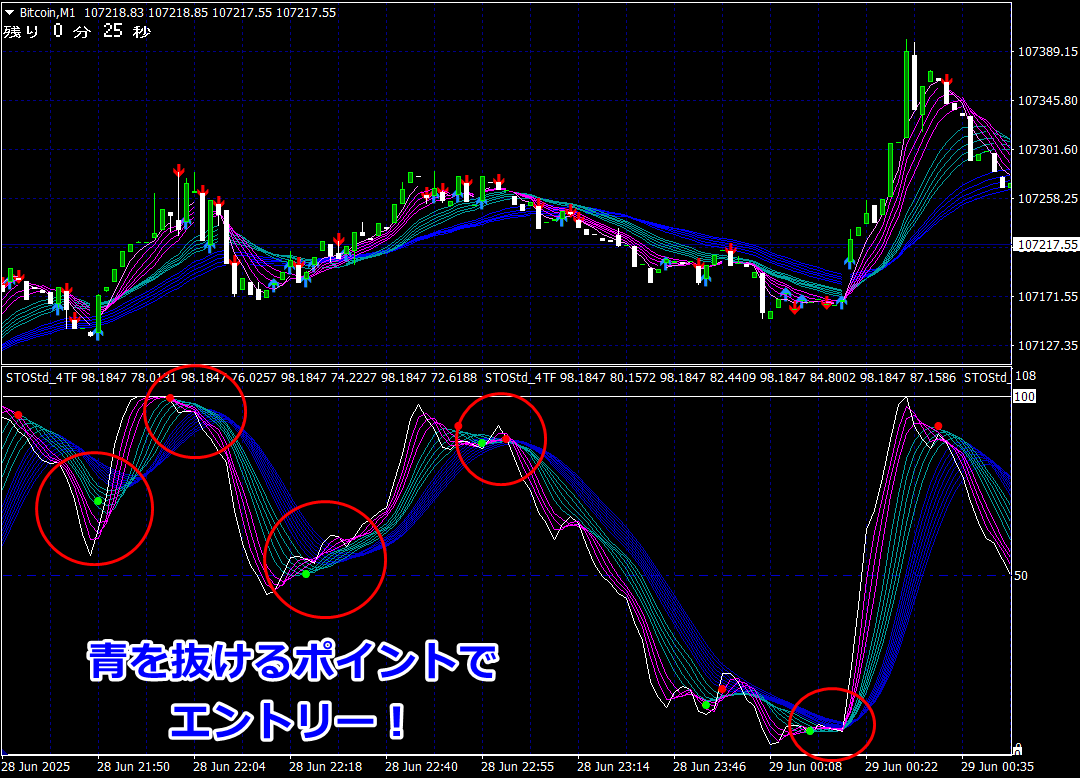This screenshot has width=1080, height=778.
Task: Click the Bitcoin,M1 symbol title
Action: [48, 12]
